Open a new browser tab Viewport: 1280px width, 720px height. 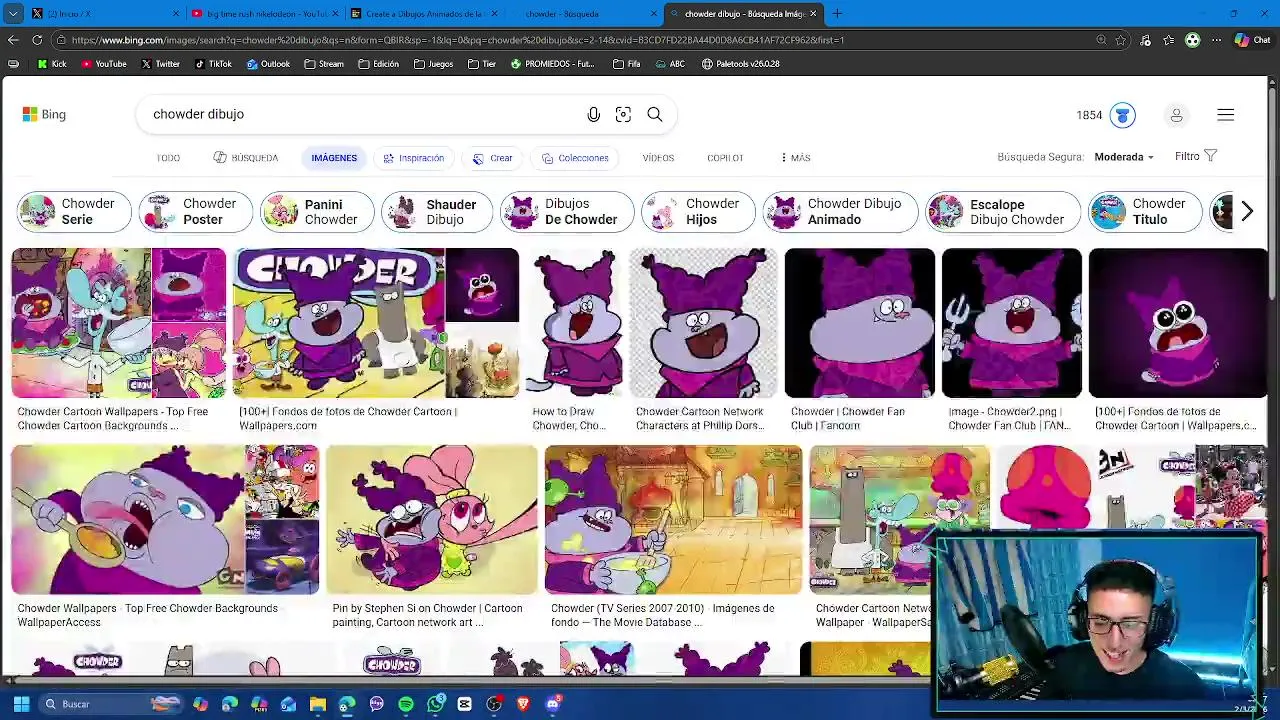837,14
